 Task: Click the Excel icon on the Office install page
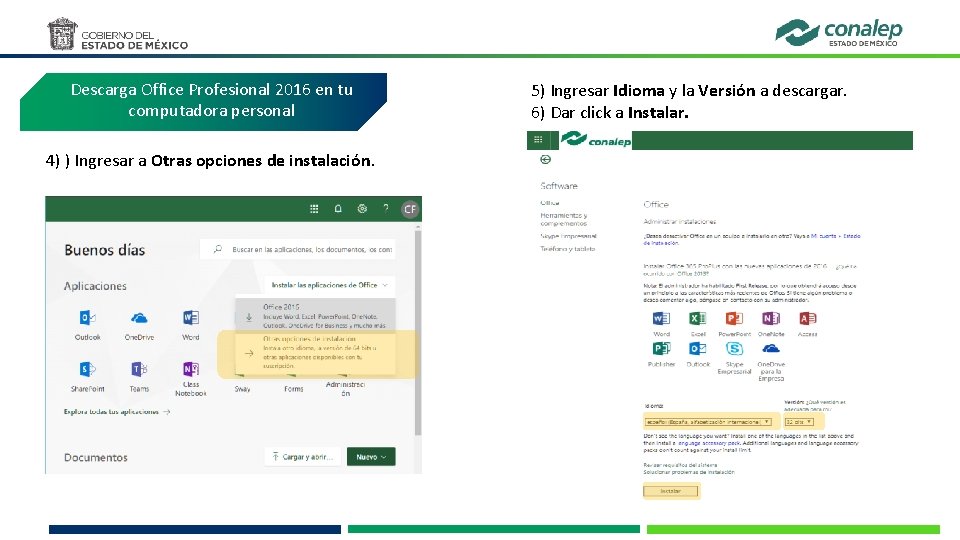(697, 318)
